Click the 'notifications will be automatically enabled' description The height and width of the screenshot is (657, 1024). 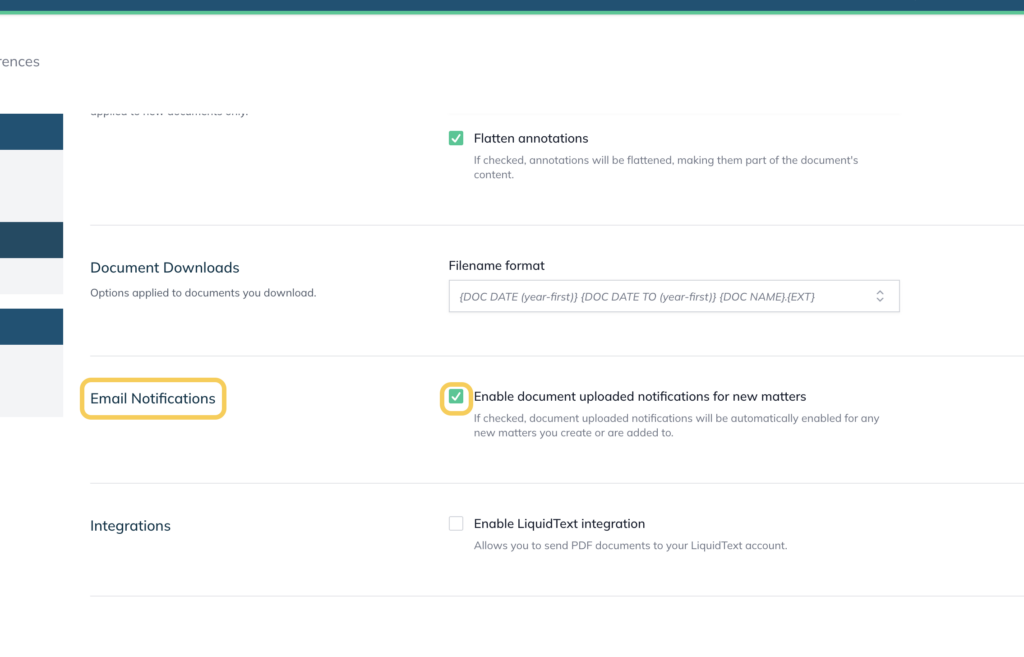point(677,425)
